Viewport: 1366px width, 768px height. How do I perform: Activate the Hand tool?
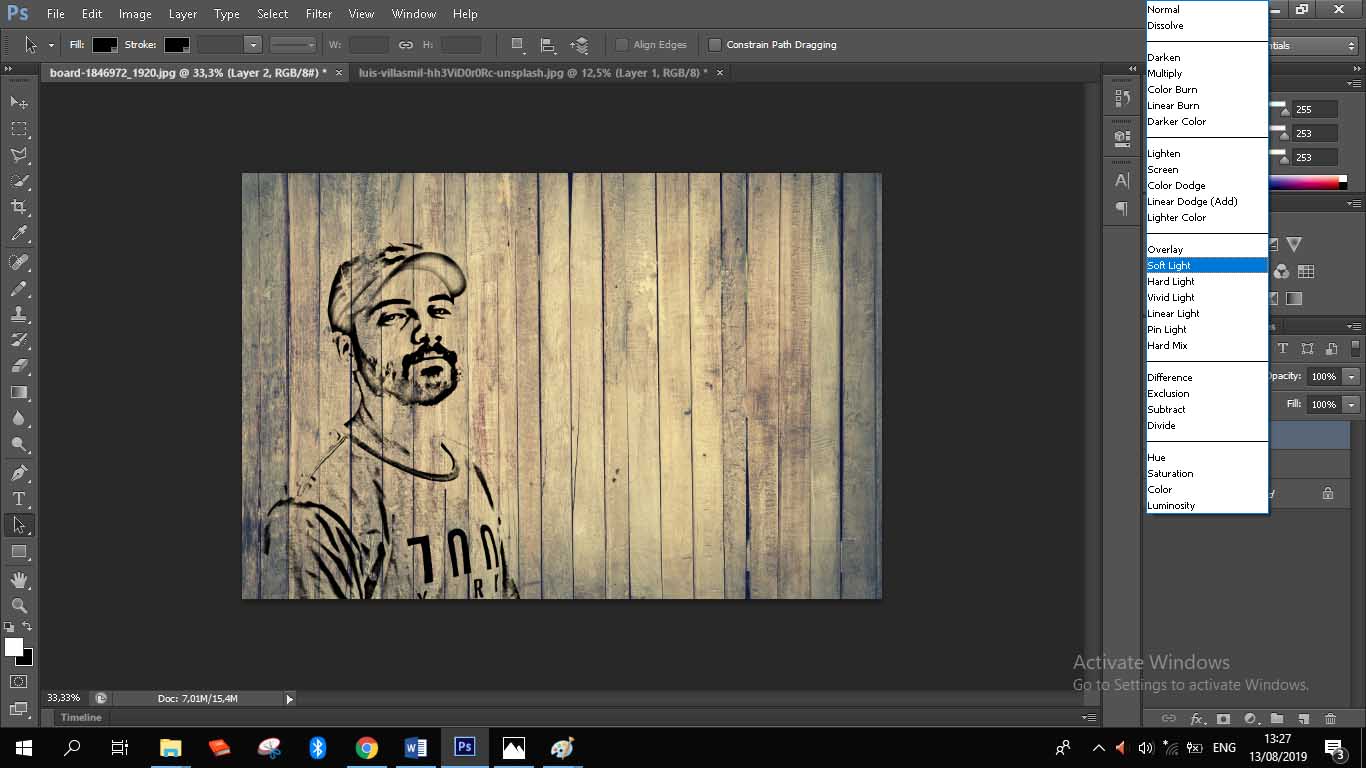(x=19, y=579)
